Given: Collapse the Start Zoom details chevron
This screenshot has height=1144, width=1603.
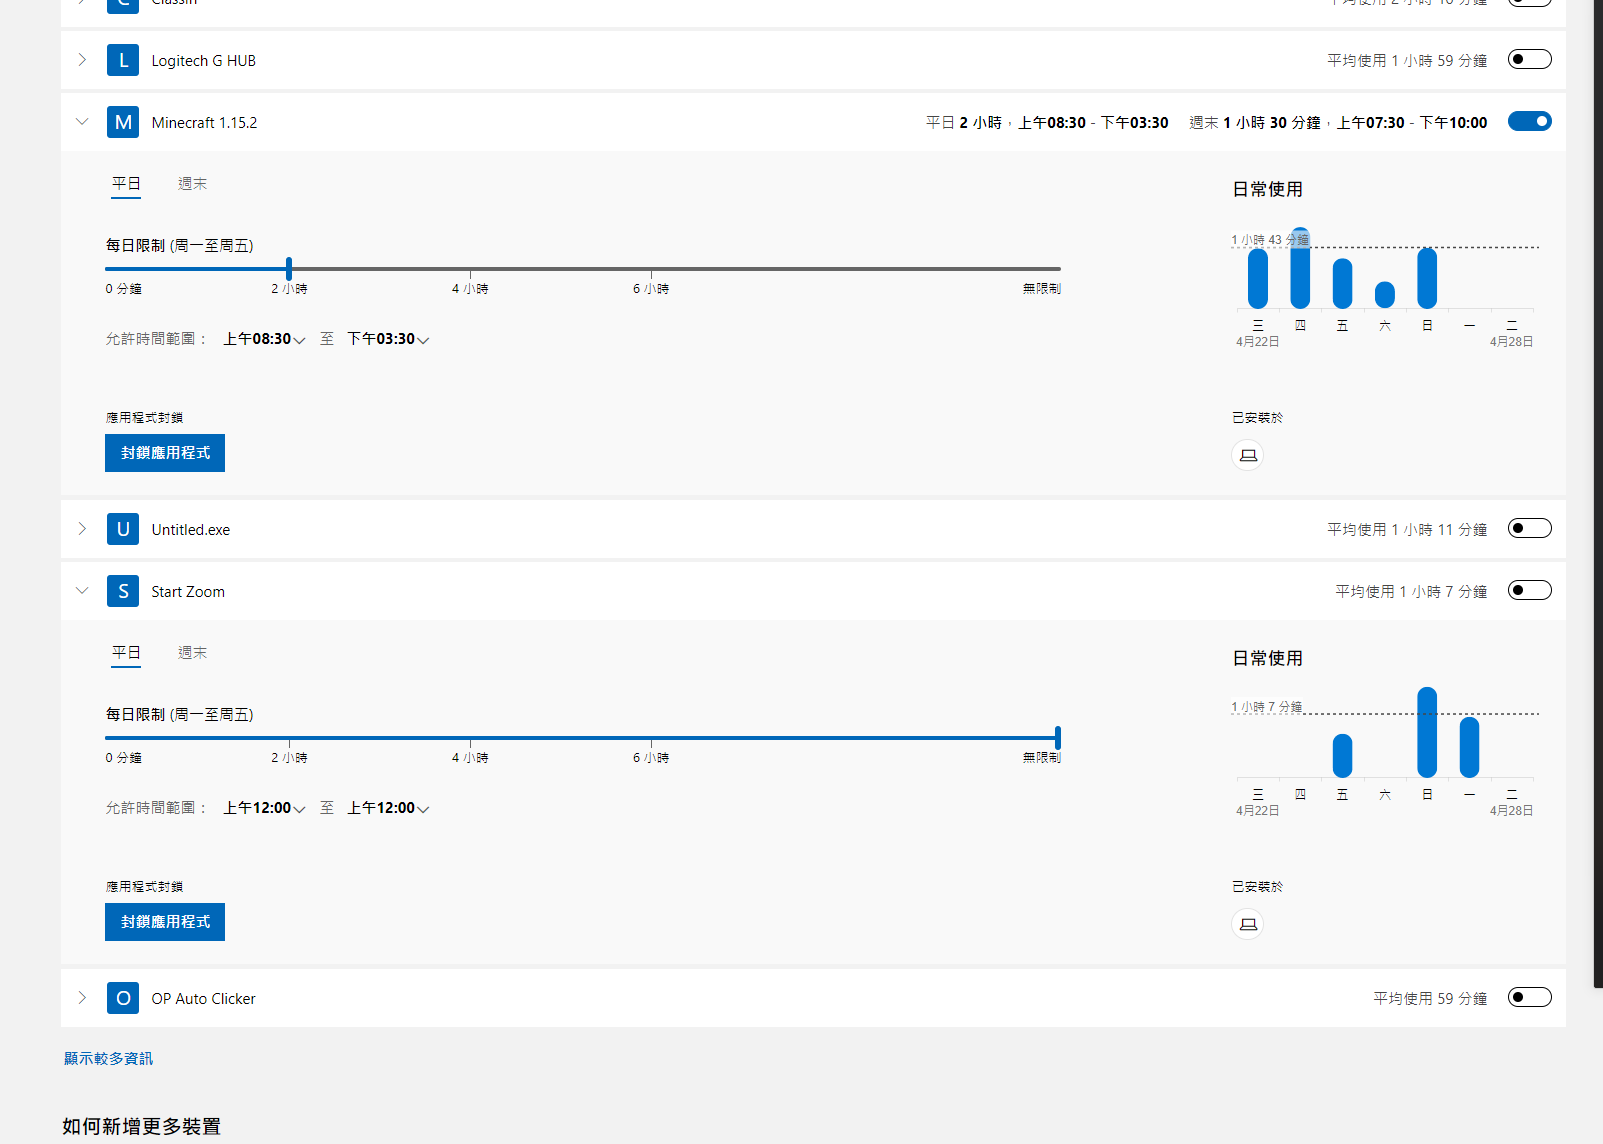Looking at the screenshot, I should pyautogui.click(x=82, y=591).
